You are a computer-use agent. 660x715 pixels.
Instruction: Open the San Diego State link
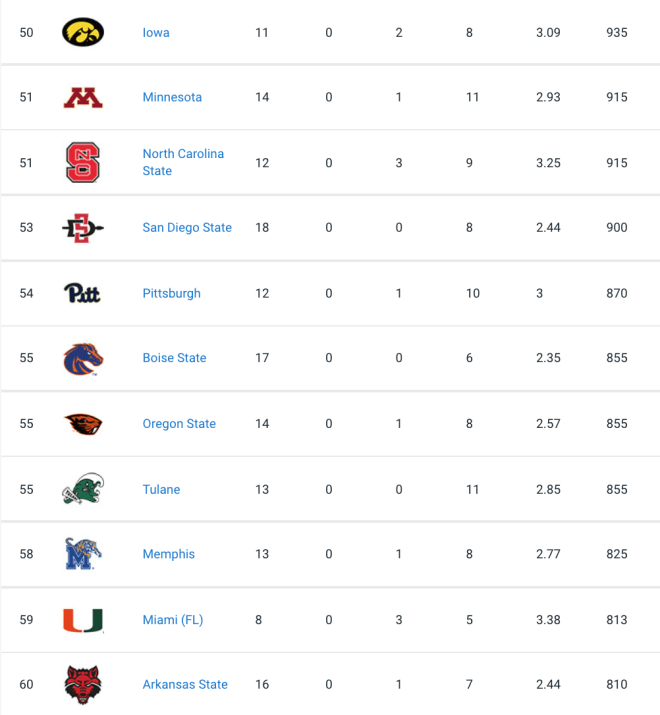point(187,228)
